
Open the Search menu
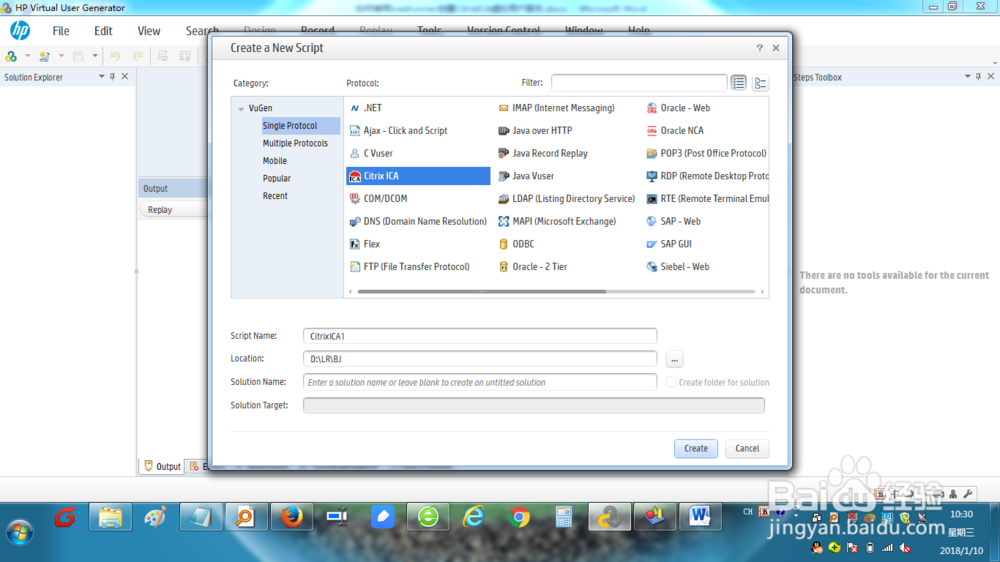[202, 31]
